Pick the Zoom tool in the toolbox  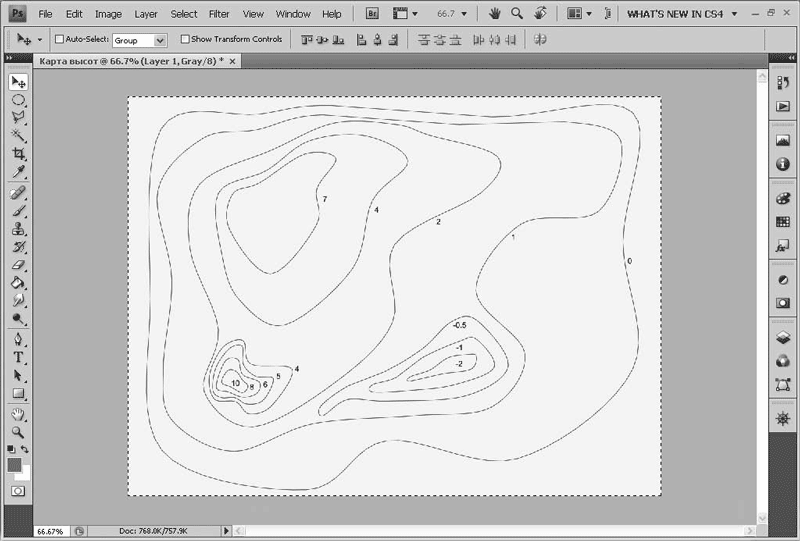click(x=18, y=432)
